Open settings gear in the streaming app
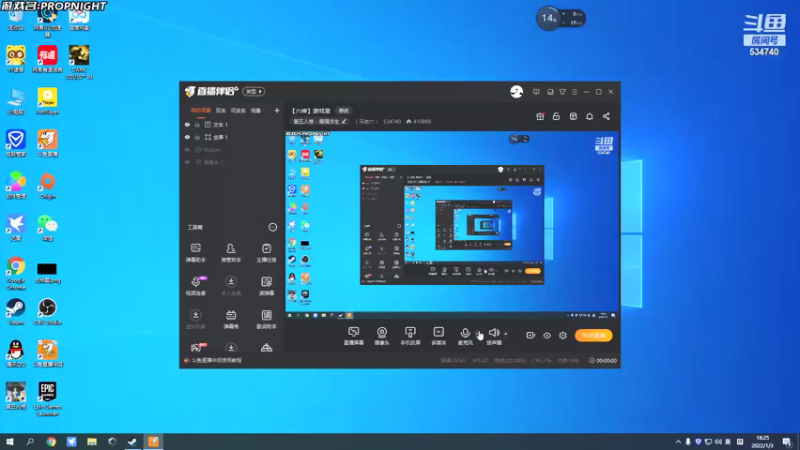800x450 pixels. 563,335
